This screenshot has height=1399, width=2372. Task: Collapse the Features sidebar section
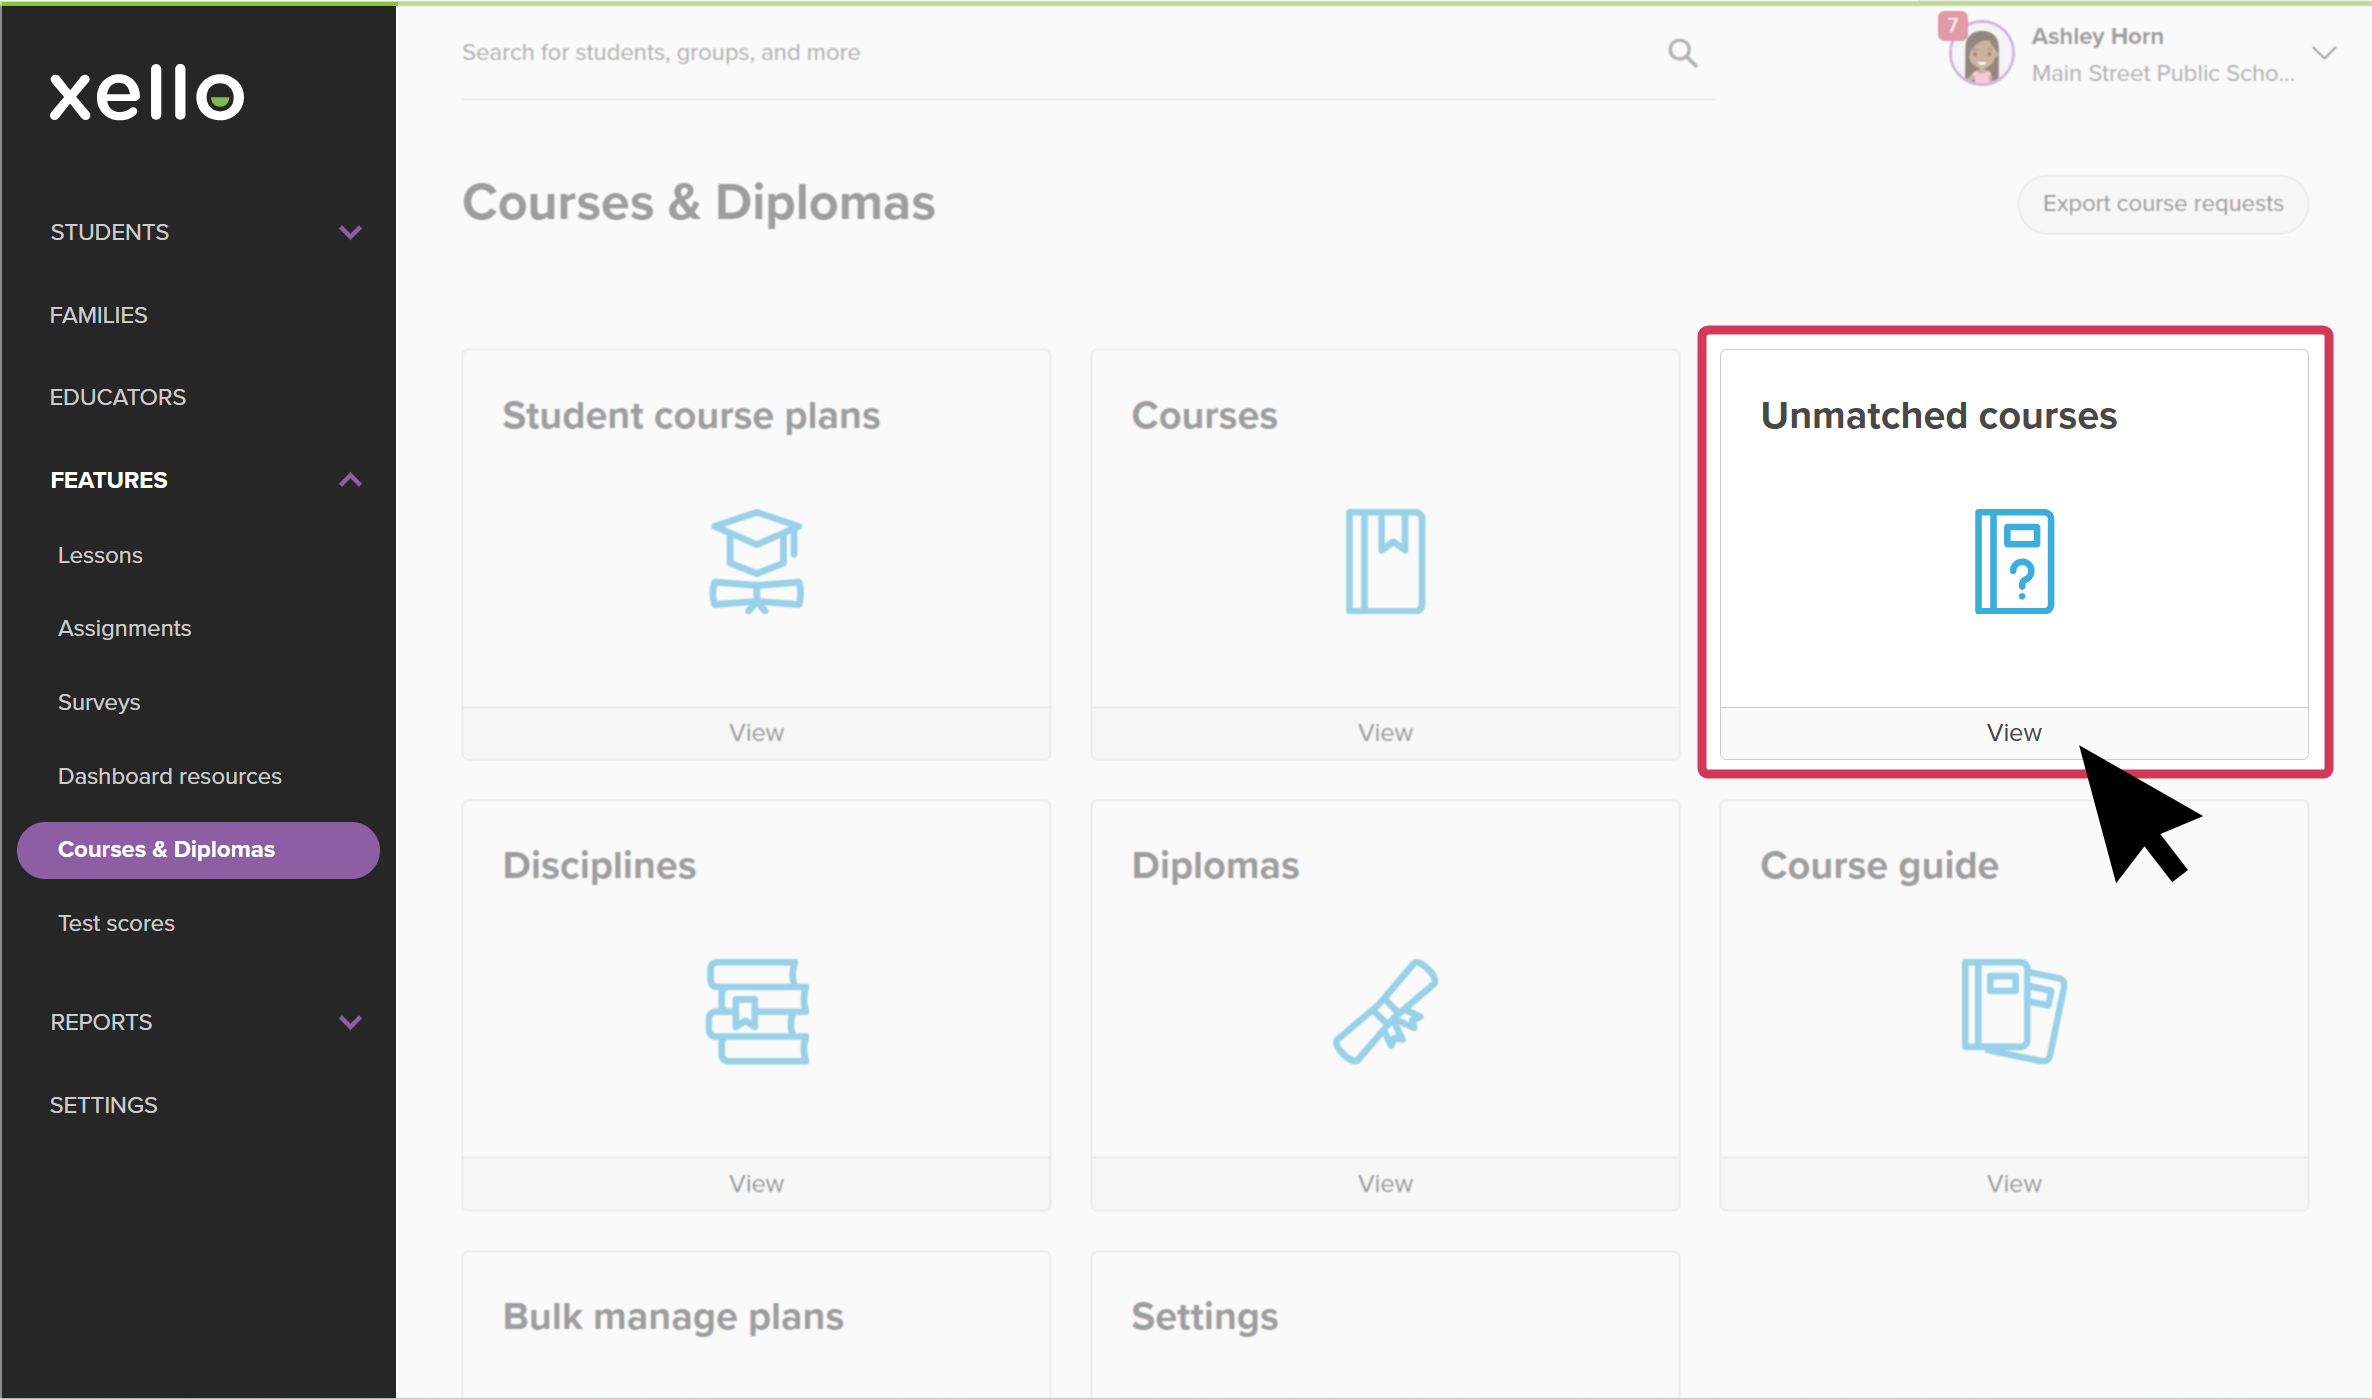pos(350,480)
